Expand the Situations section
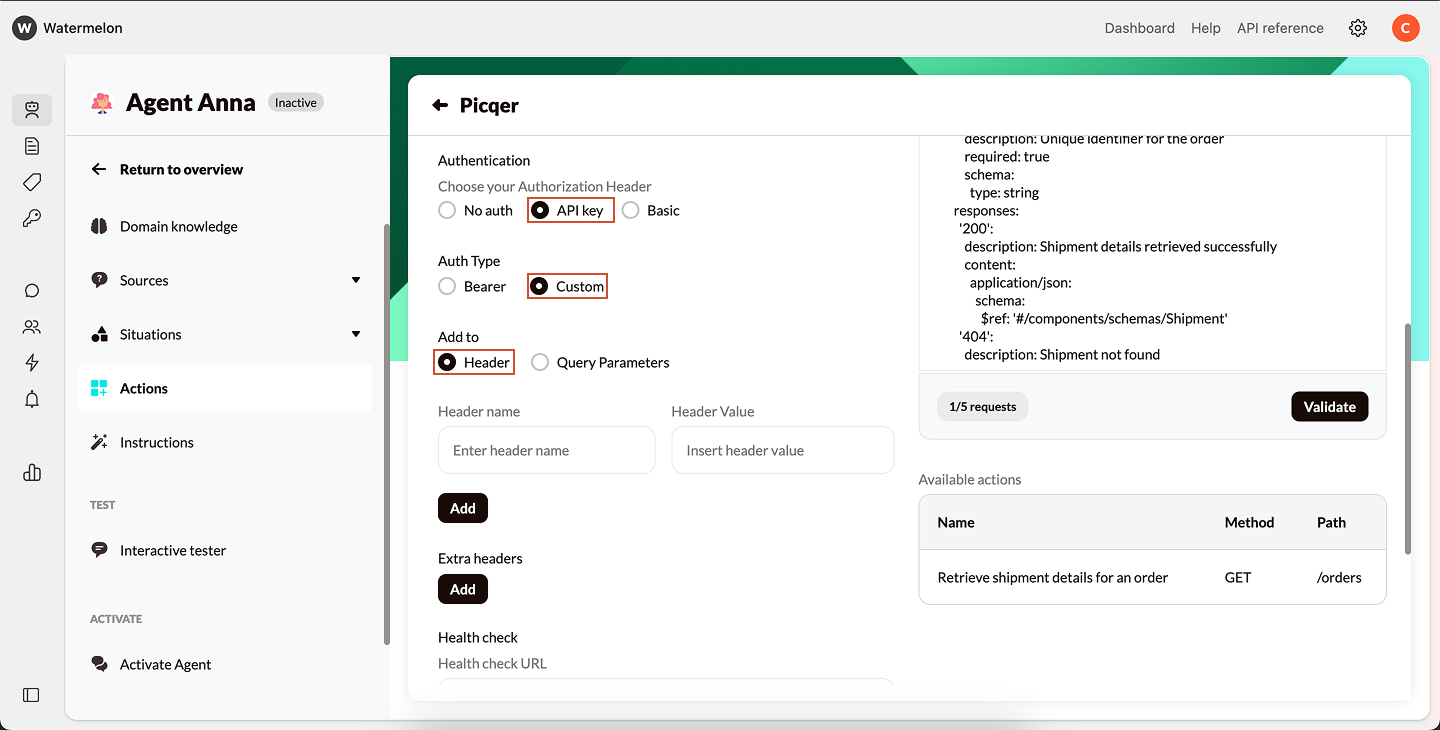 pyautogui.click(x=355, y=335)
